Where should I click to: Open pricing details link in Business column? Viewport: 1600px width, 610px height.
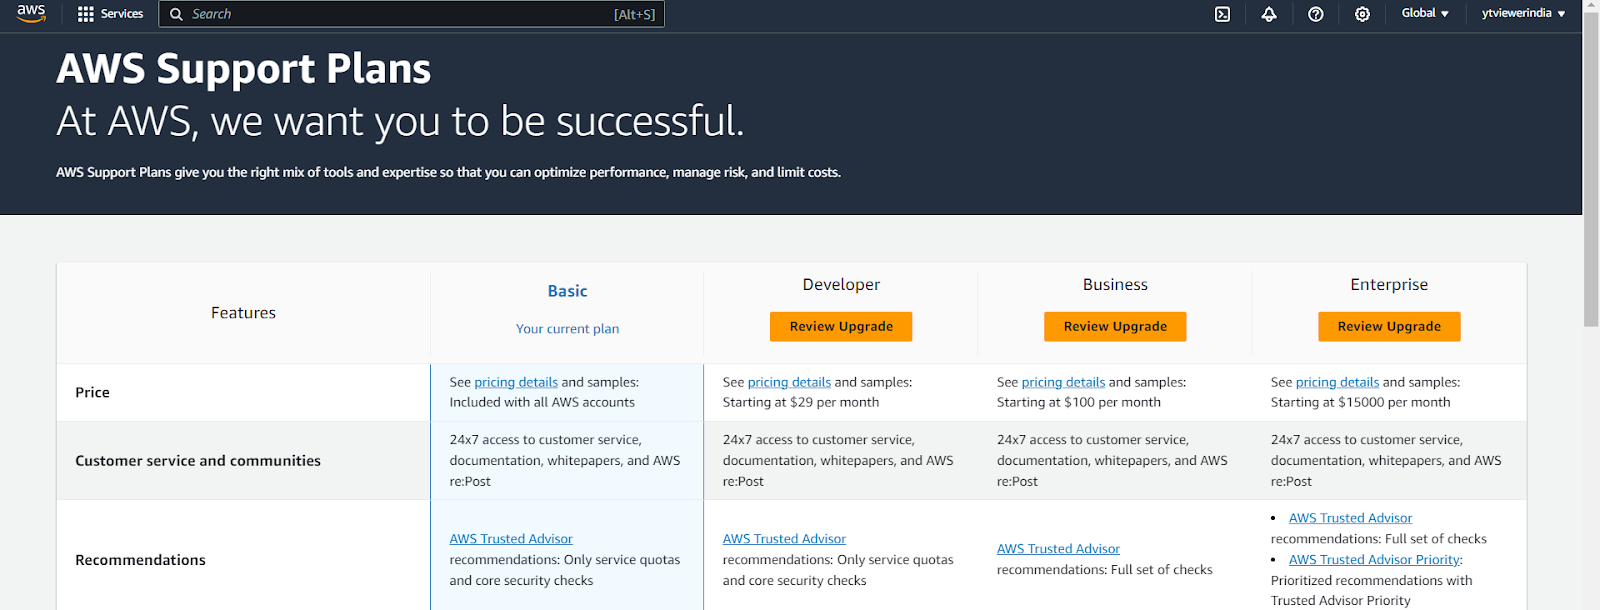pos(1063,382)
